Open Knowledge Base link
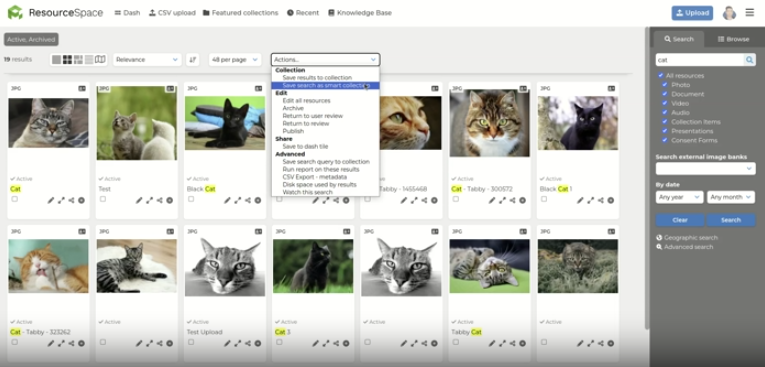 360,13
